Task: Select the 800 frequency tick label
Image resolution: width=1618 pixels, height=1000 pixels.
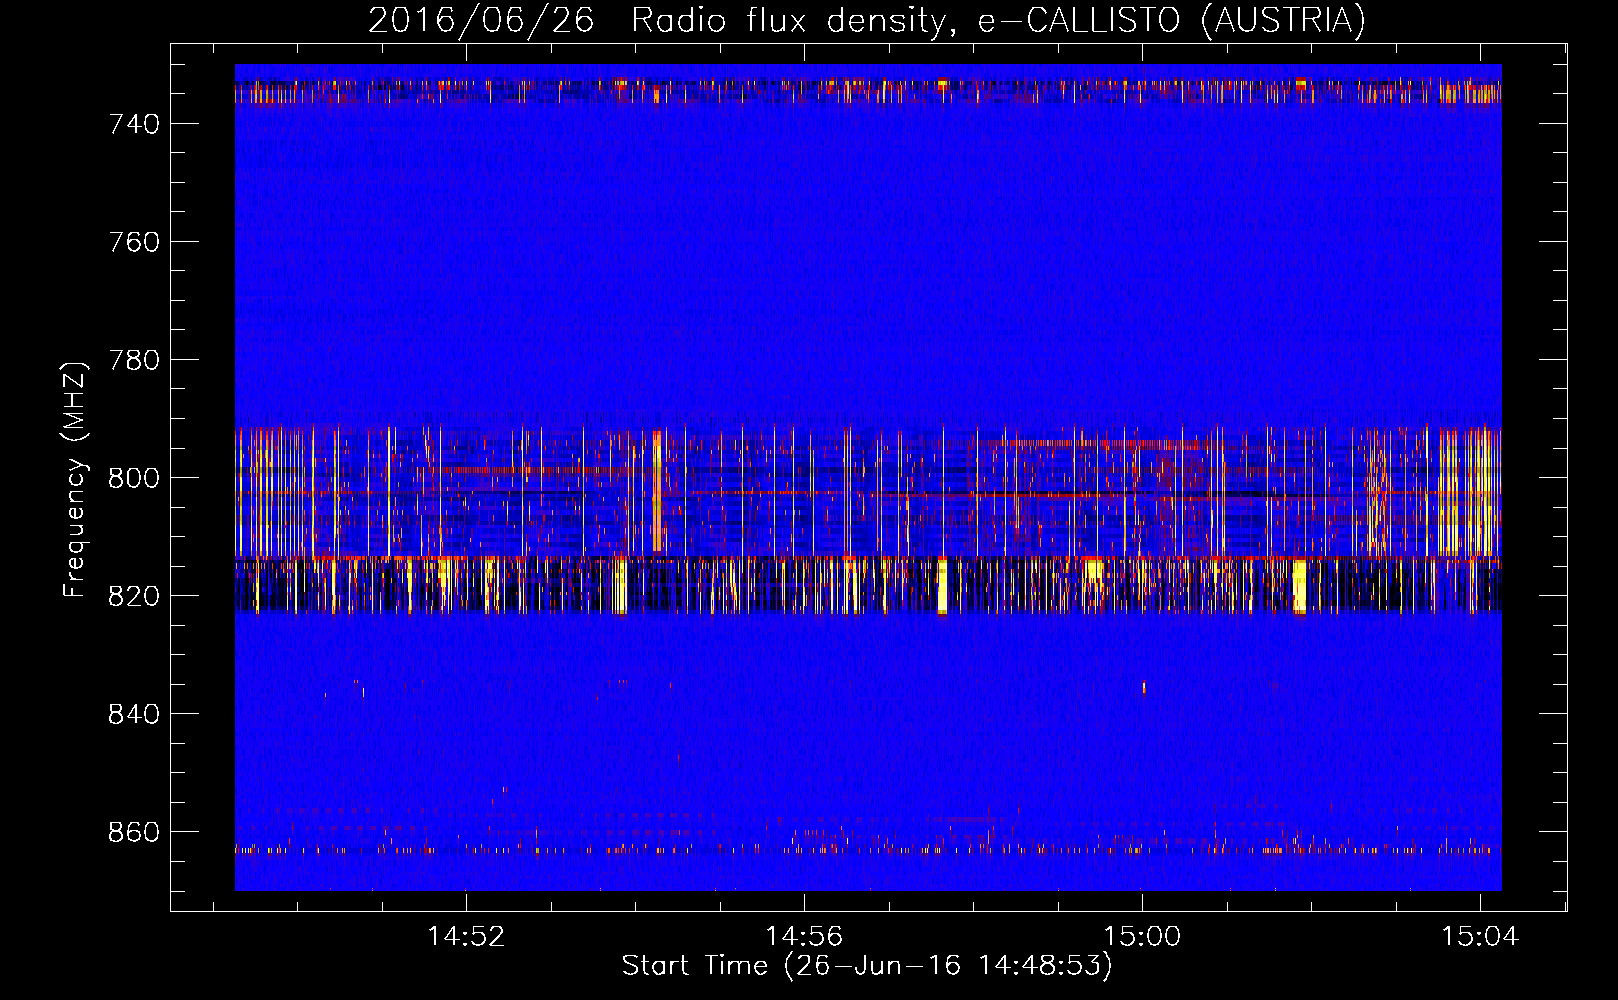Action: point(134,478)
